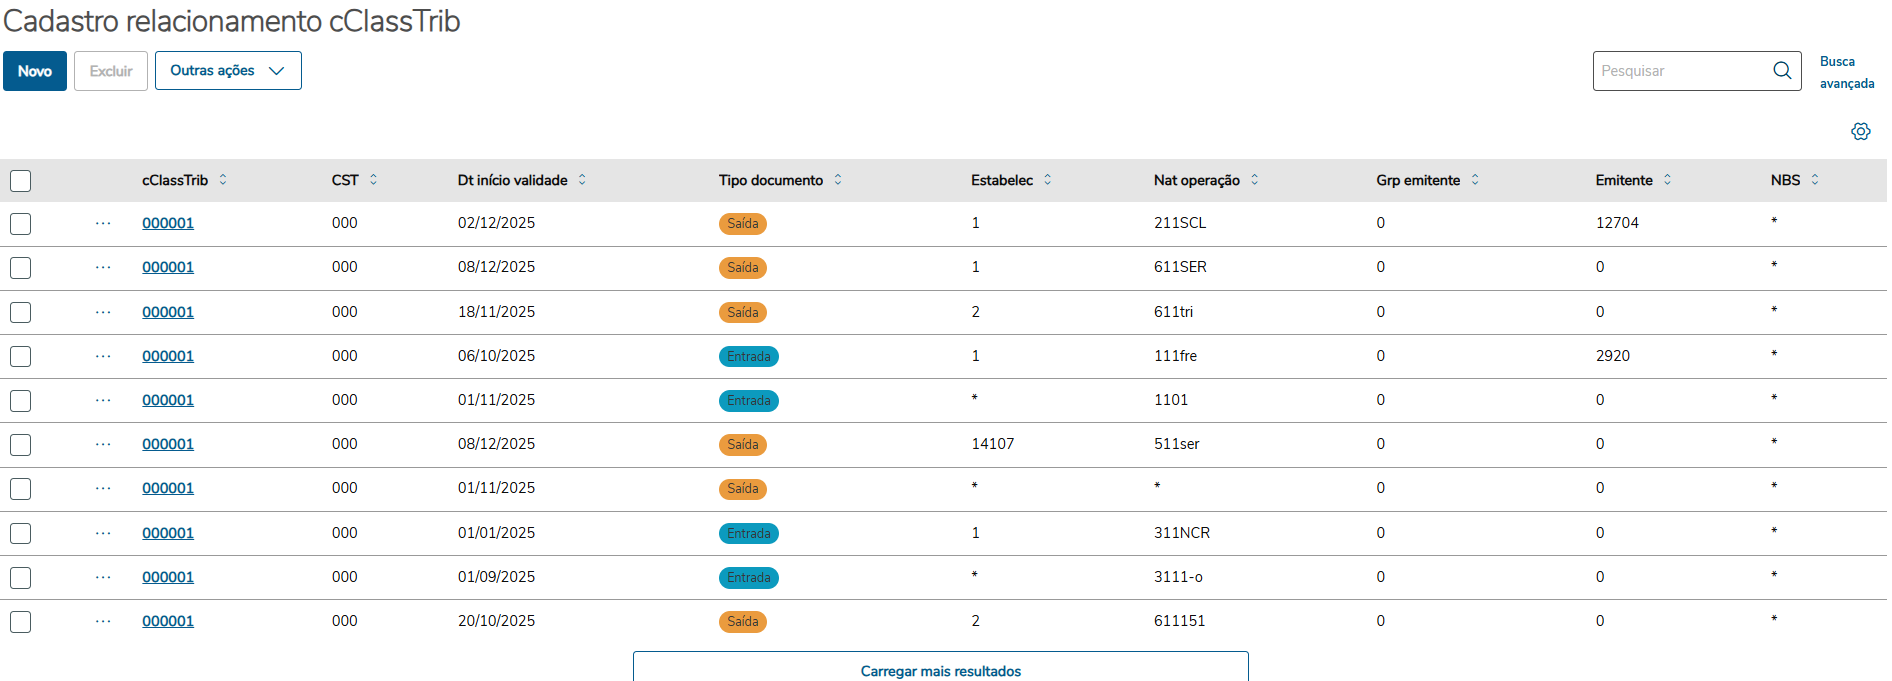Expand the Outras ações dropdown
The height and width of the screenshot is (681, 1892).
click(228, 71)
